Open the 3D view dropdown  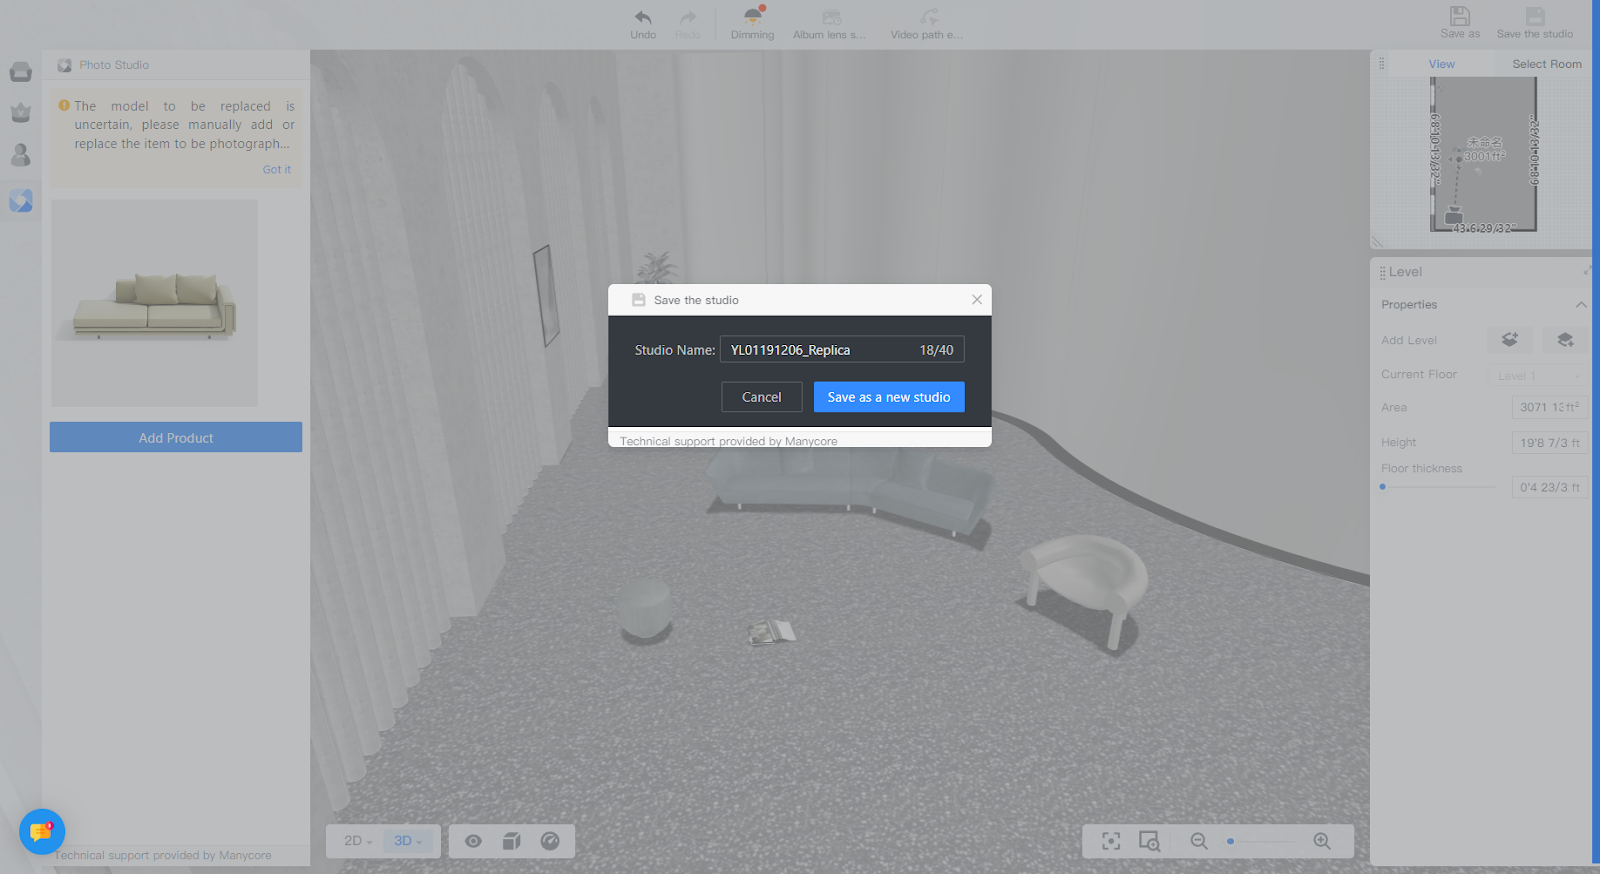(408, 841)
